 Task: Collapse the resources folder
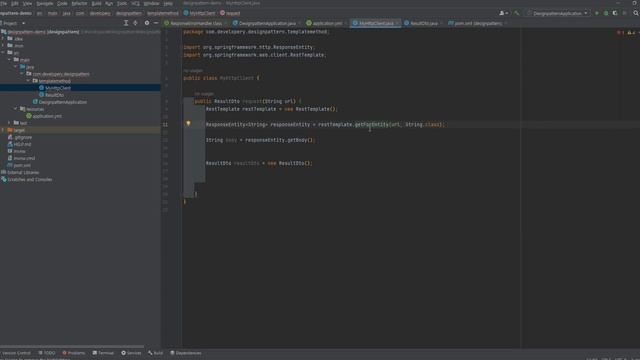(x=16, y=109)
